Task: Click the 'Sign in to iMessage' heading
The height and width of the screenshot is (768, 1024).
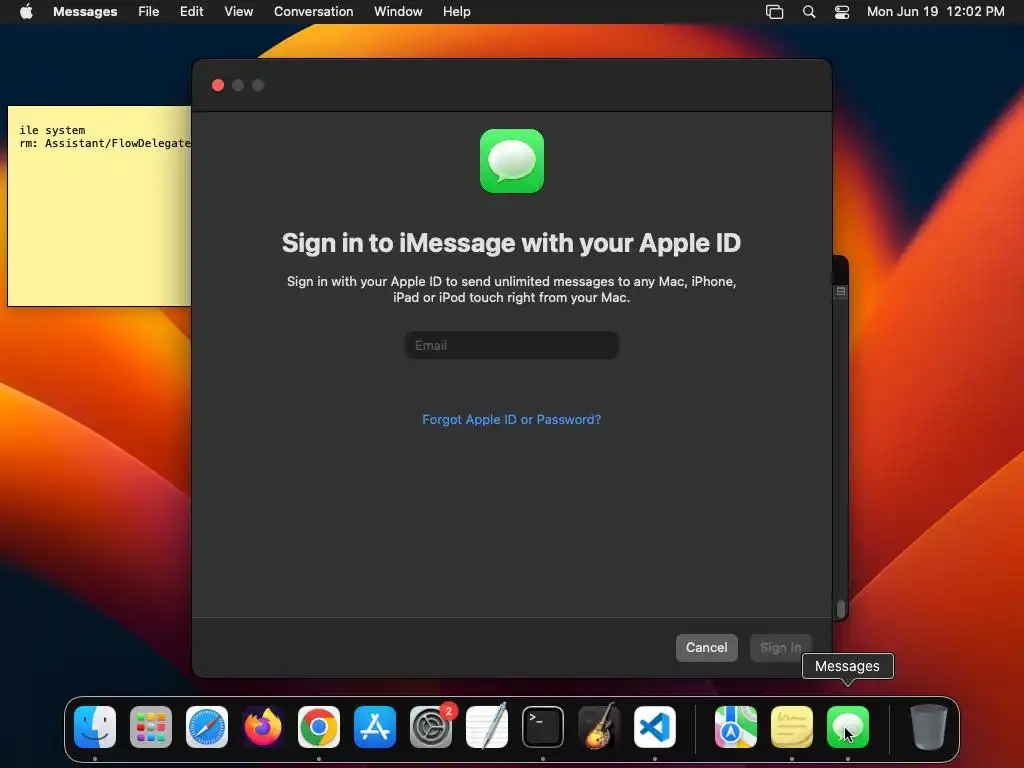Action: 511,243
